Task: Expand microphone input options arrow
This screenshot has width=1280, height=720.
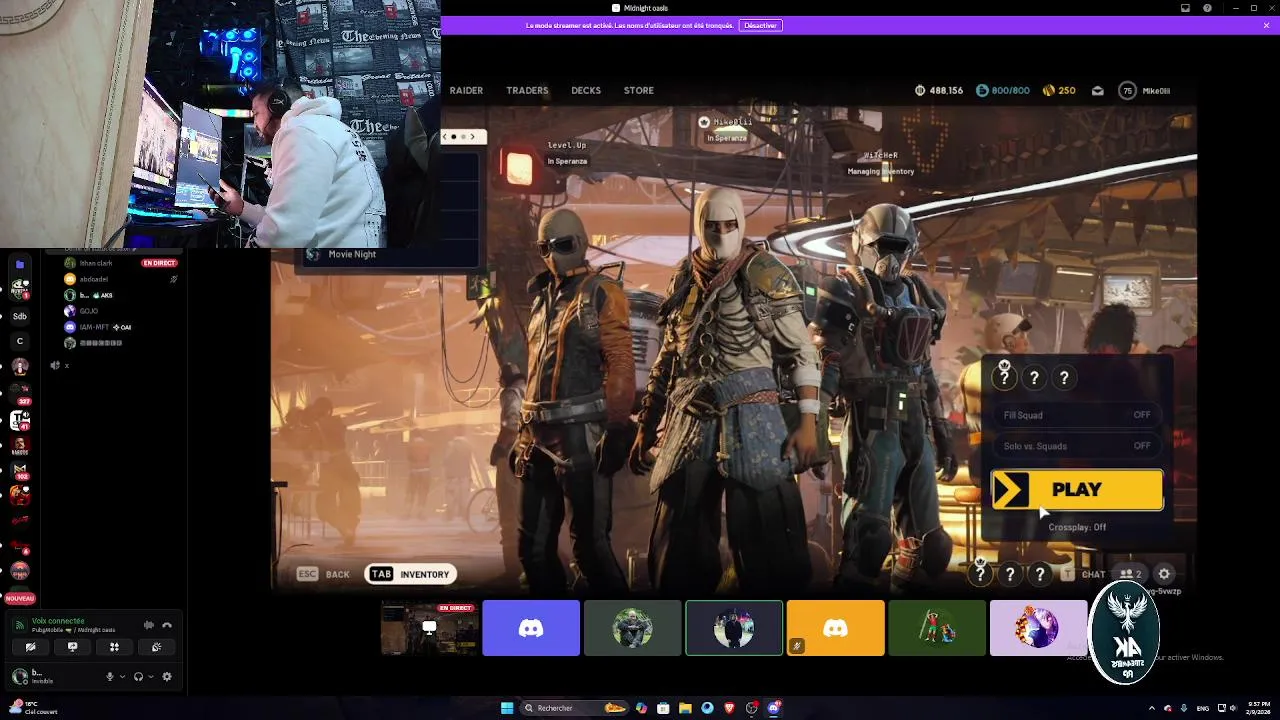Action: click(122, 677)
